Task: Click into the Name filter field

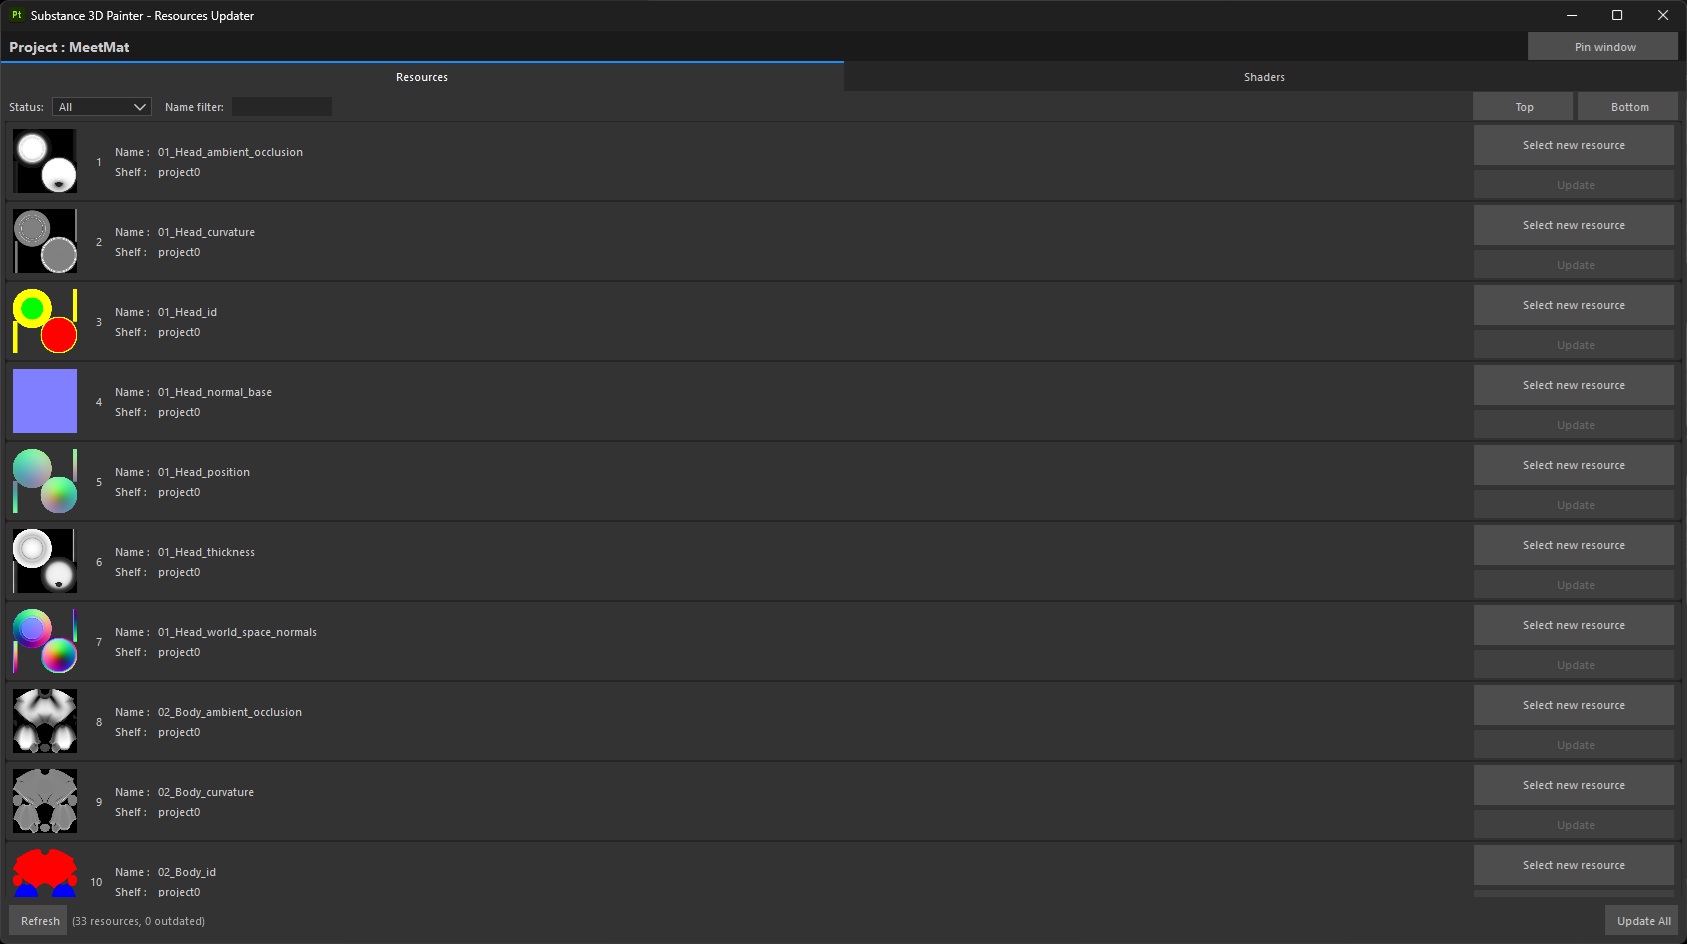Action: tap(282, 107)
